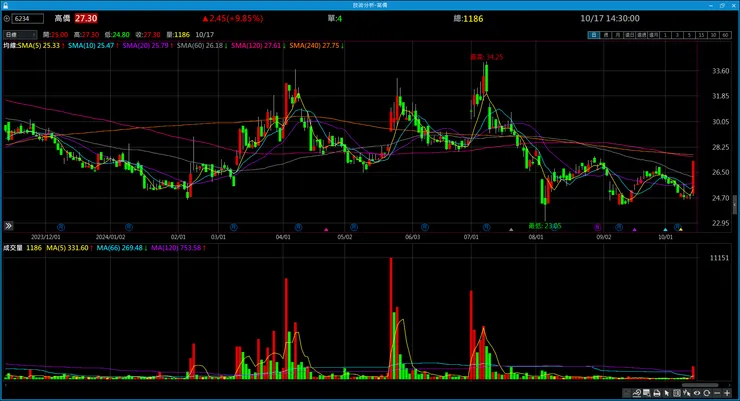Click the add stock plus icon beside 6234
740x401 pixels.
click(x=7, y=19)
